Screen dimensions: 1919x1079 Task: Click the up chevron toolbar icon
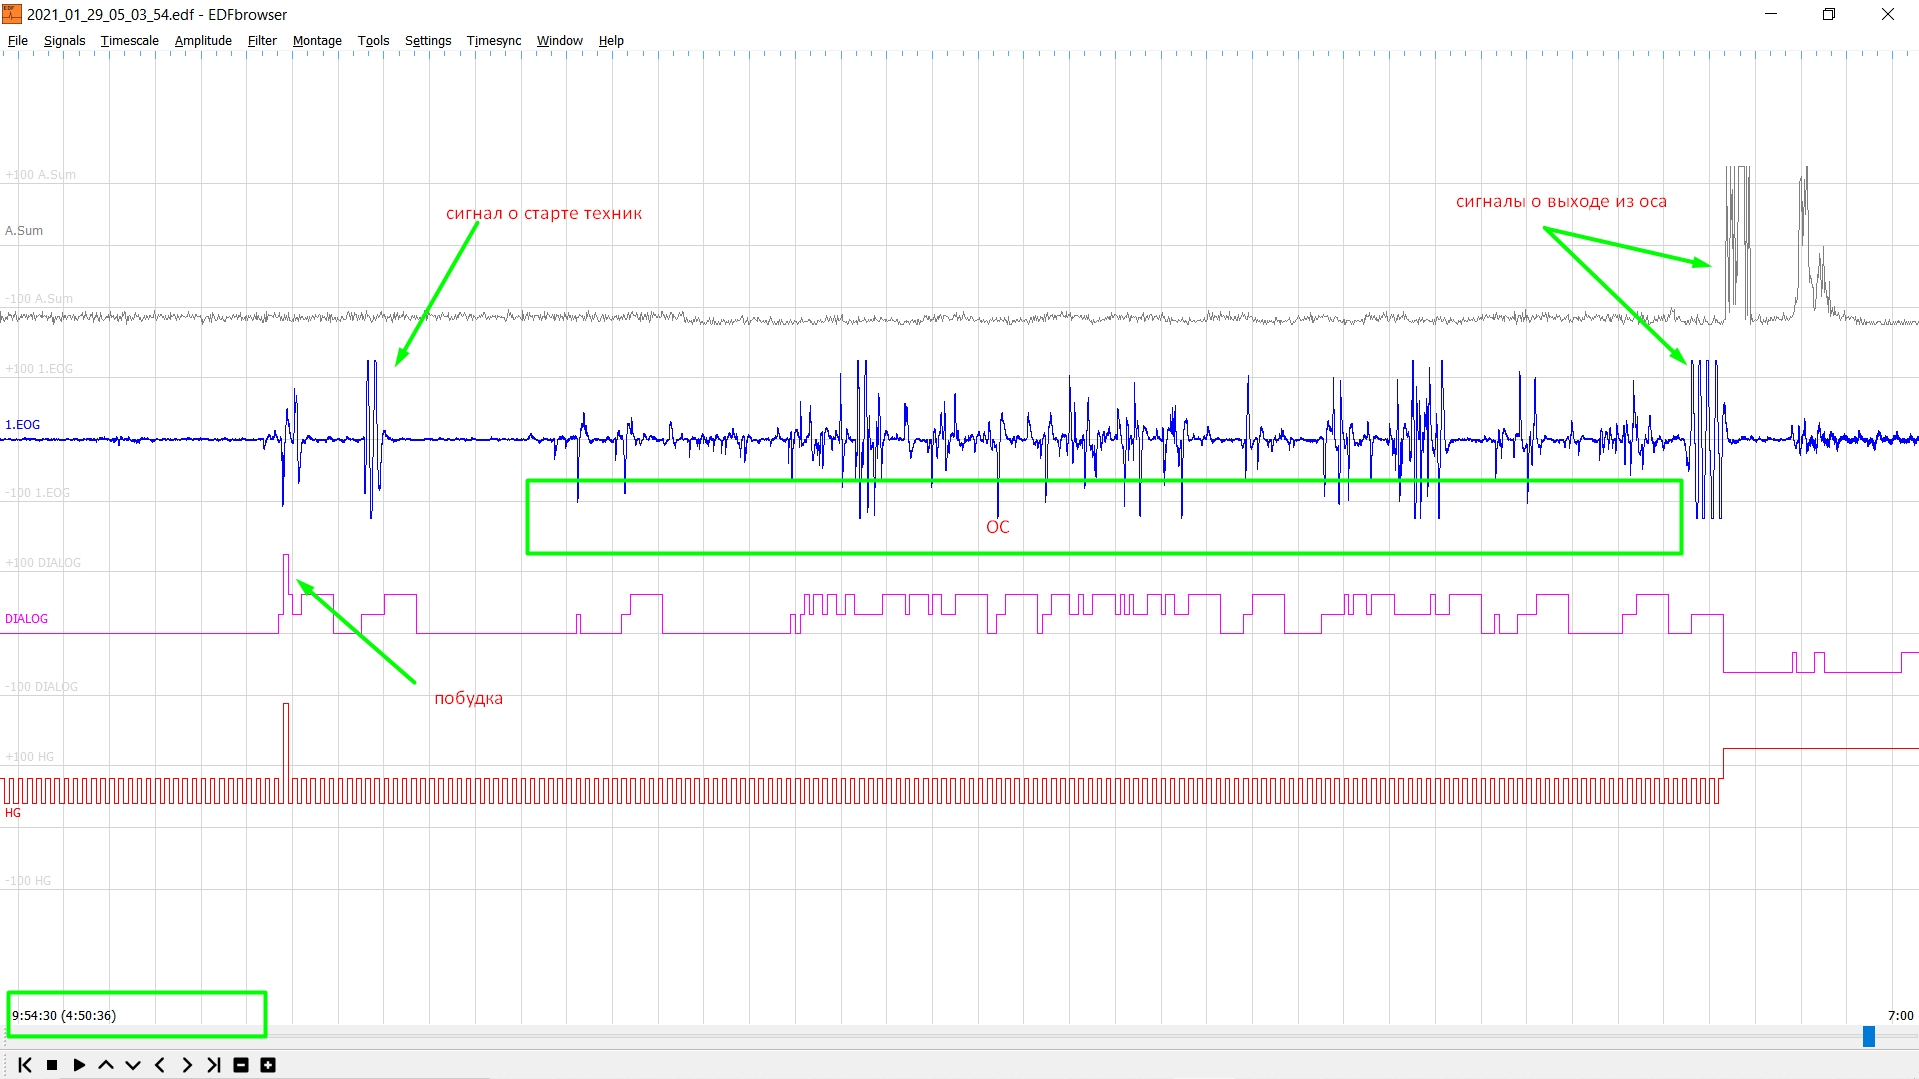coord(106,1065)
